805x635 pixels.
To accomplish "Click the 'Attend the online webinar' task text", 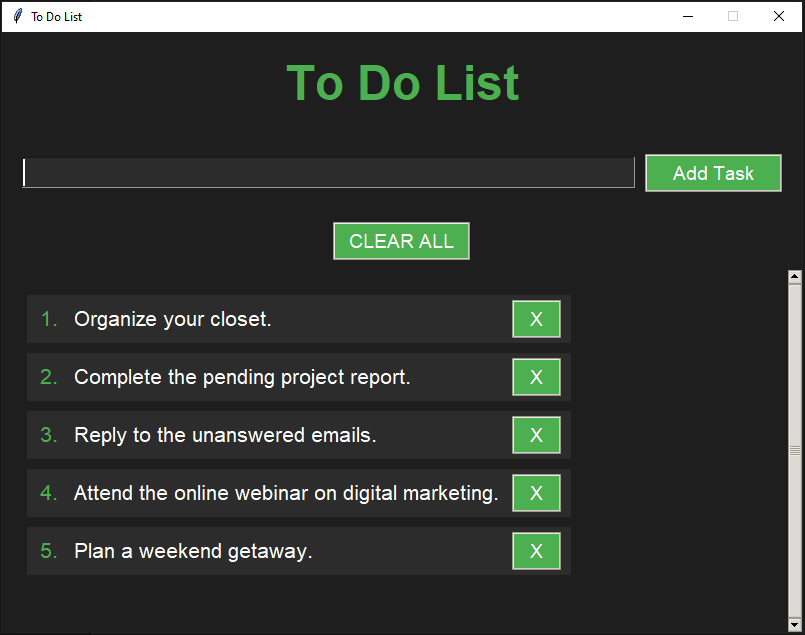I will click(286, 493).
